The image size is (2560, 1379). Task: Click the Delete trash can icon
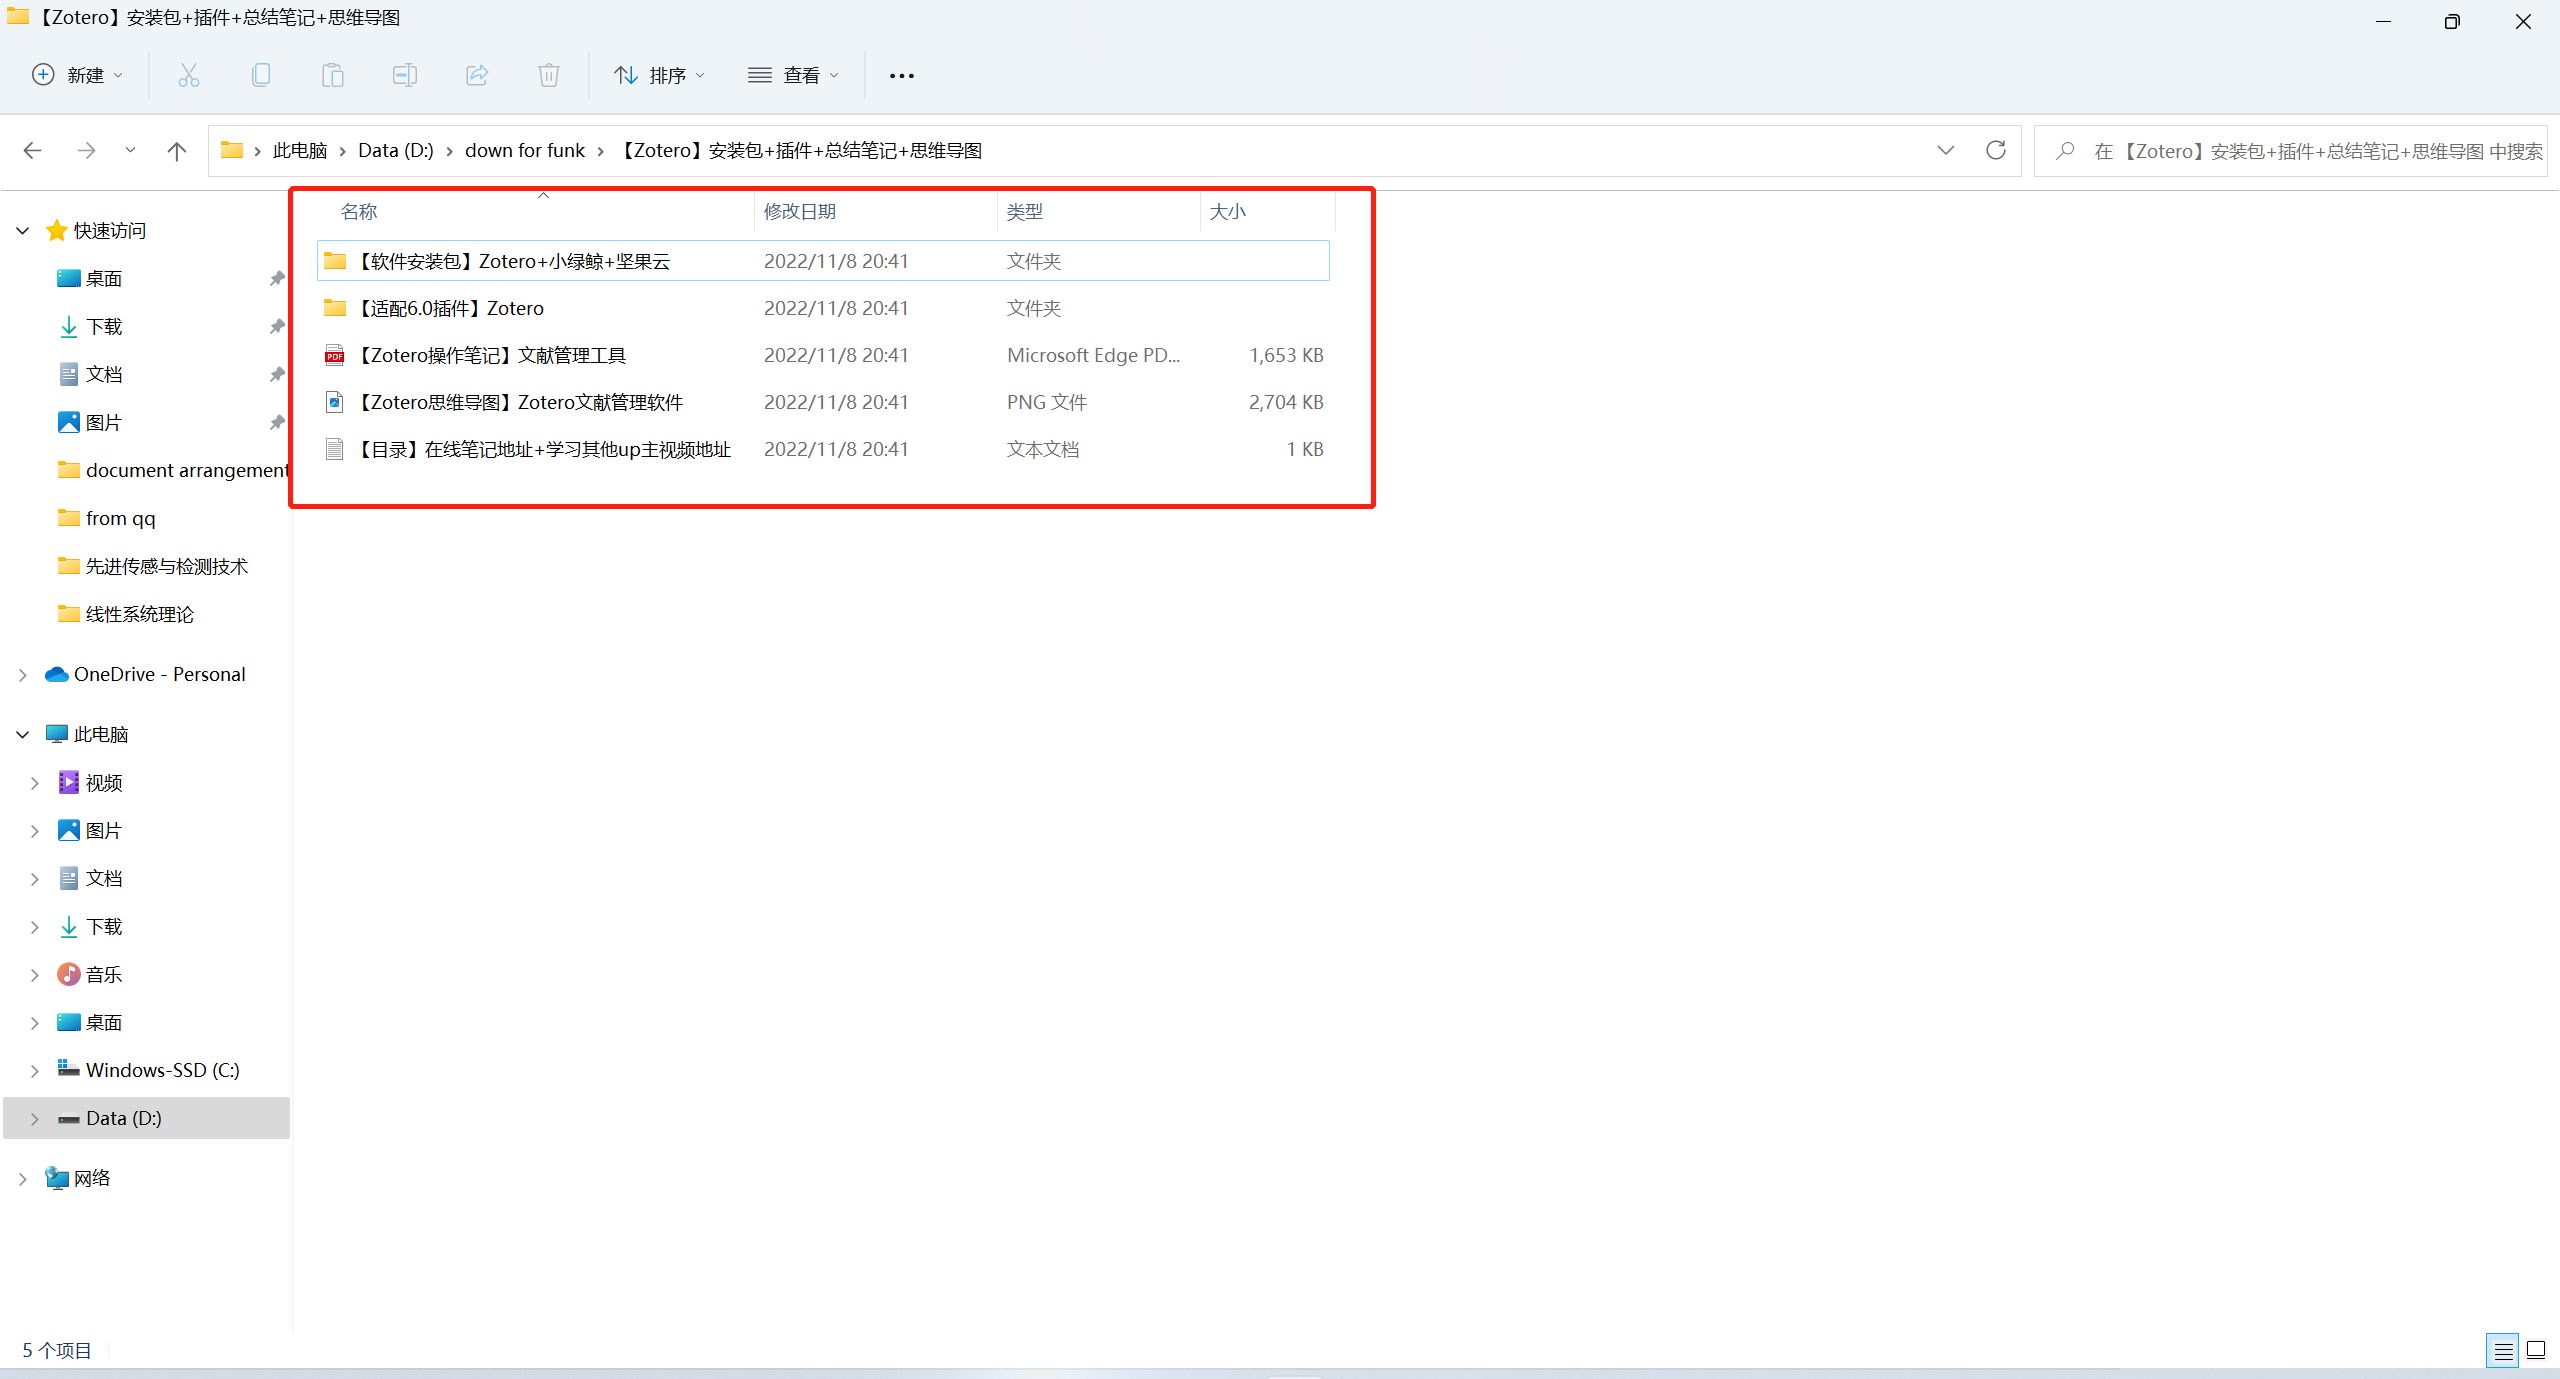click(x=549, y=75)
